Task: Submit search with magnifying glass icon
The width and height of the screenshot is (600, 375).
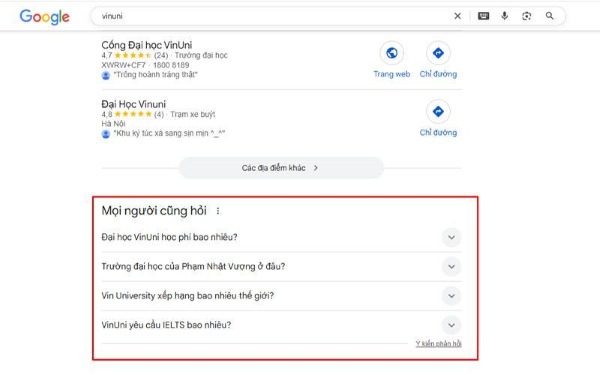Action: pos(549,16)
